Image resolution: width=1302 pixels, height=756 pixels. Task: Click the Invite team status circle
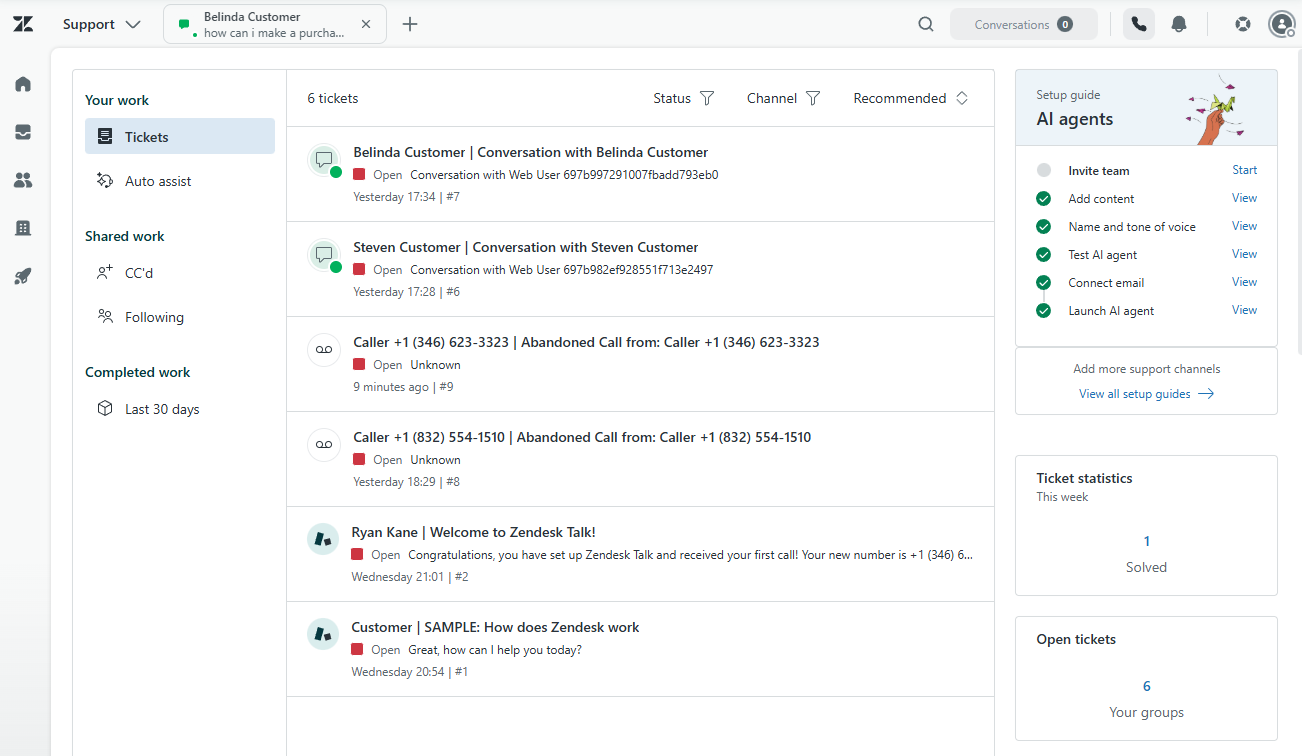pos(1043,170)
